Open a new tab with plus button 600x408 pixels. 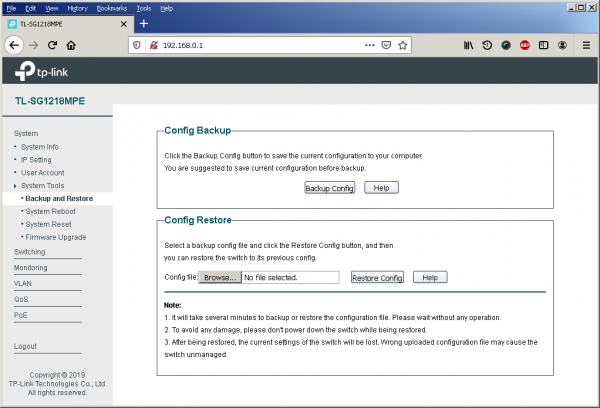(x=143, y=23)
